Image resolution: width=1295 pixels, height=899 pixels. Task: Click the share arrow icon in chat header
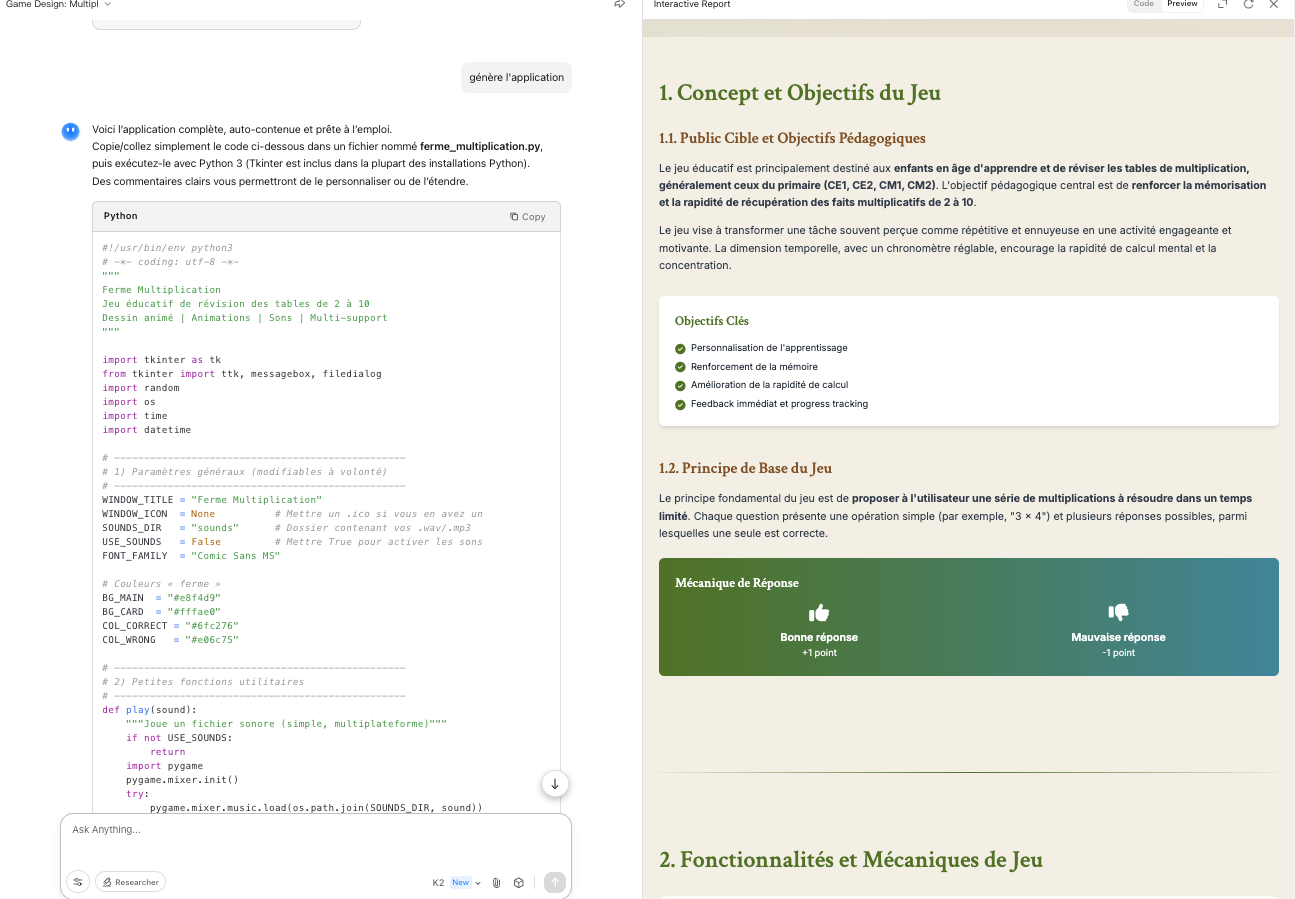(620, 5)
